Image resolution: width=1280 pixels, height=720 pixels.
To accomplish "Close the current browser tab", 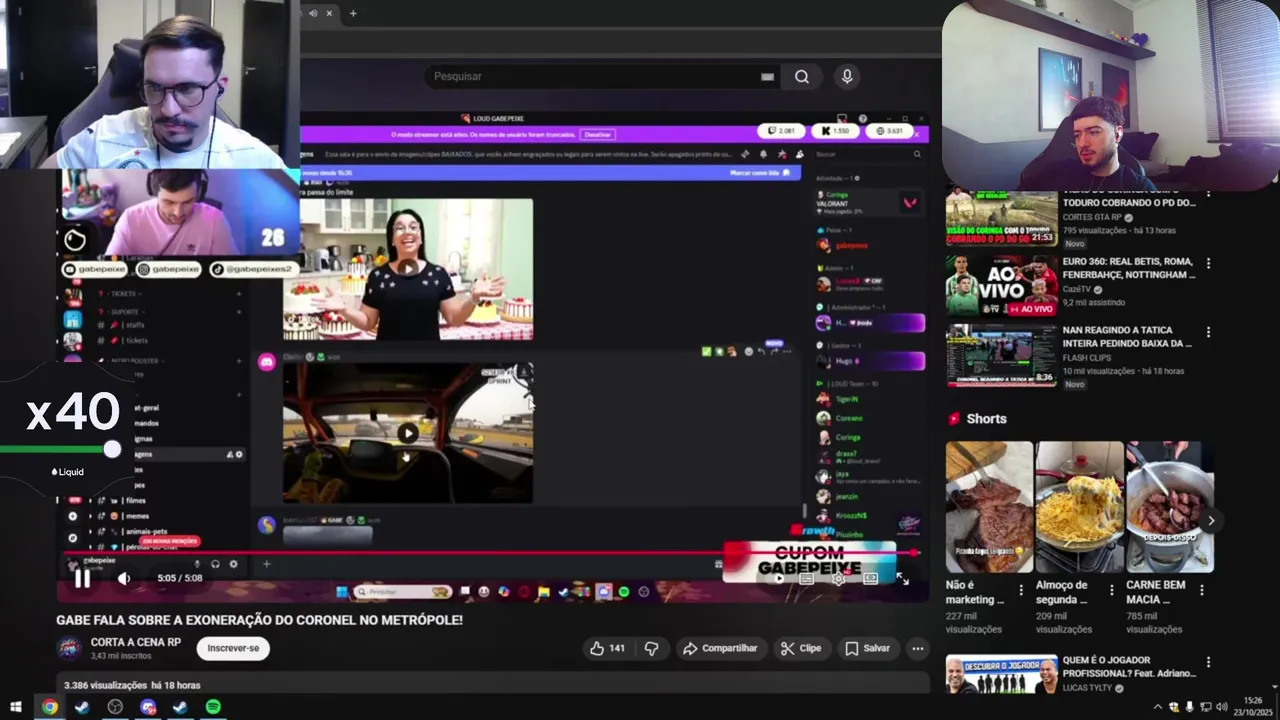I will point(329,13).
